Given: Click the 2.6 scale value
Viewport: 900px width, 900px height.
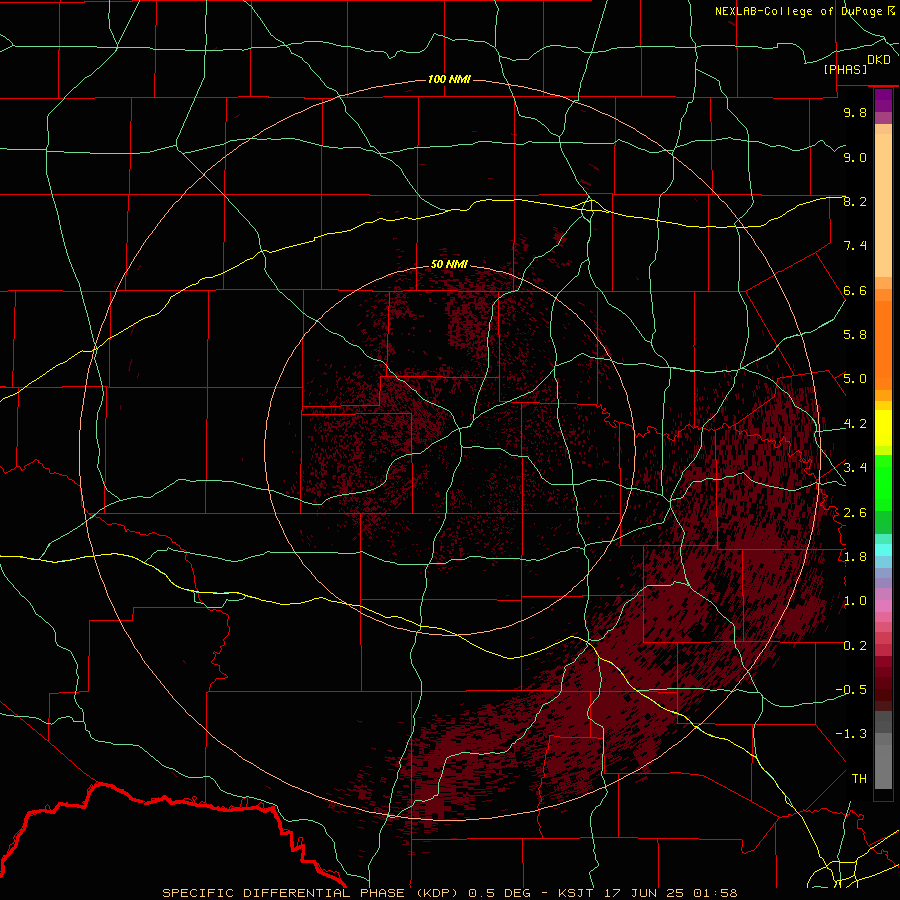Looking at the screenshot, I should coord(855,513).
